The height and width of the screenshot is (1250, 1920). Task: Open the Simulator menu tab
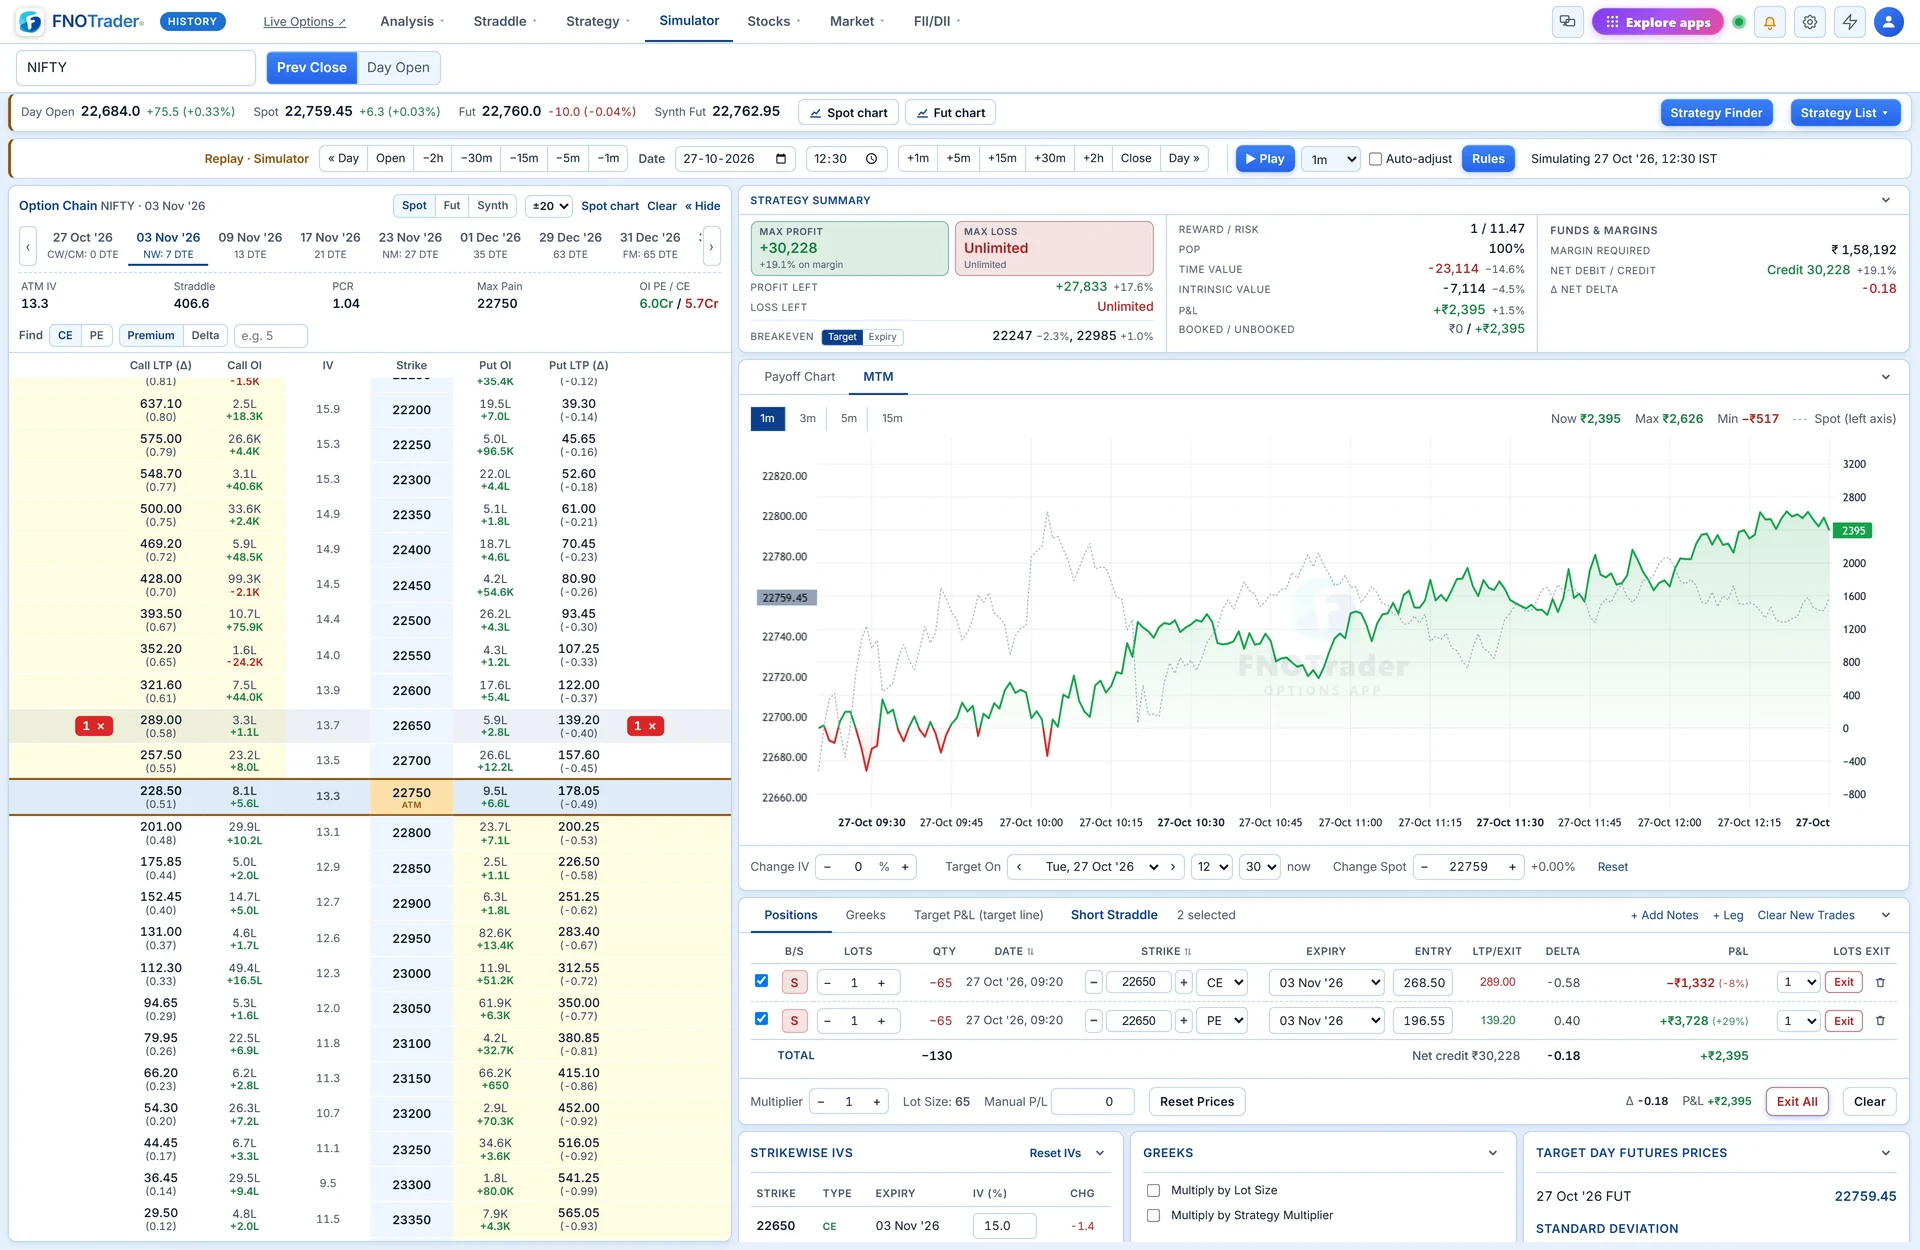(x=689, y=21)
